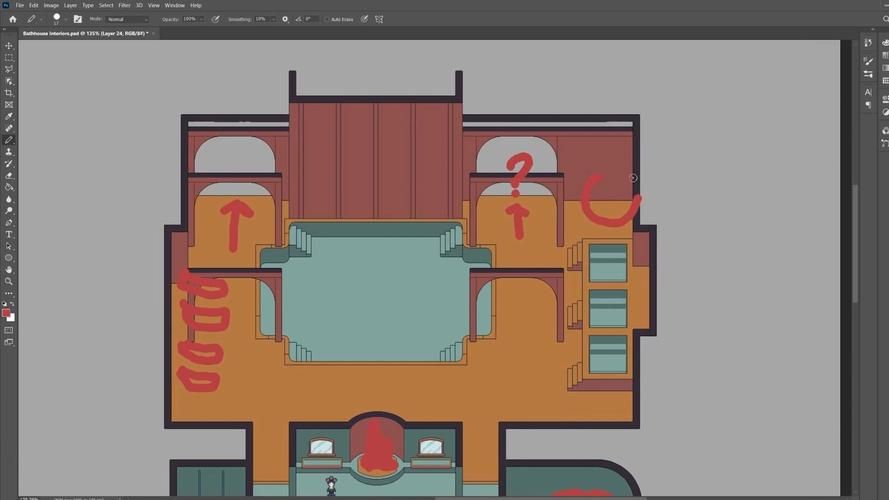Open the Select menu
This screenshot has width=889, height=500.
[106, 5]
